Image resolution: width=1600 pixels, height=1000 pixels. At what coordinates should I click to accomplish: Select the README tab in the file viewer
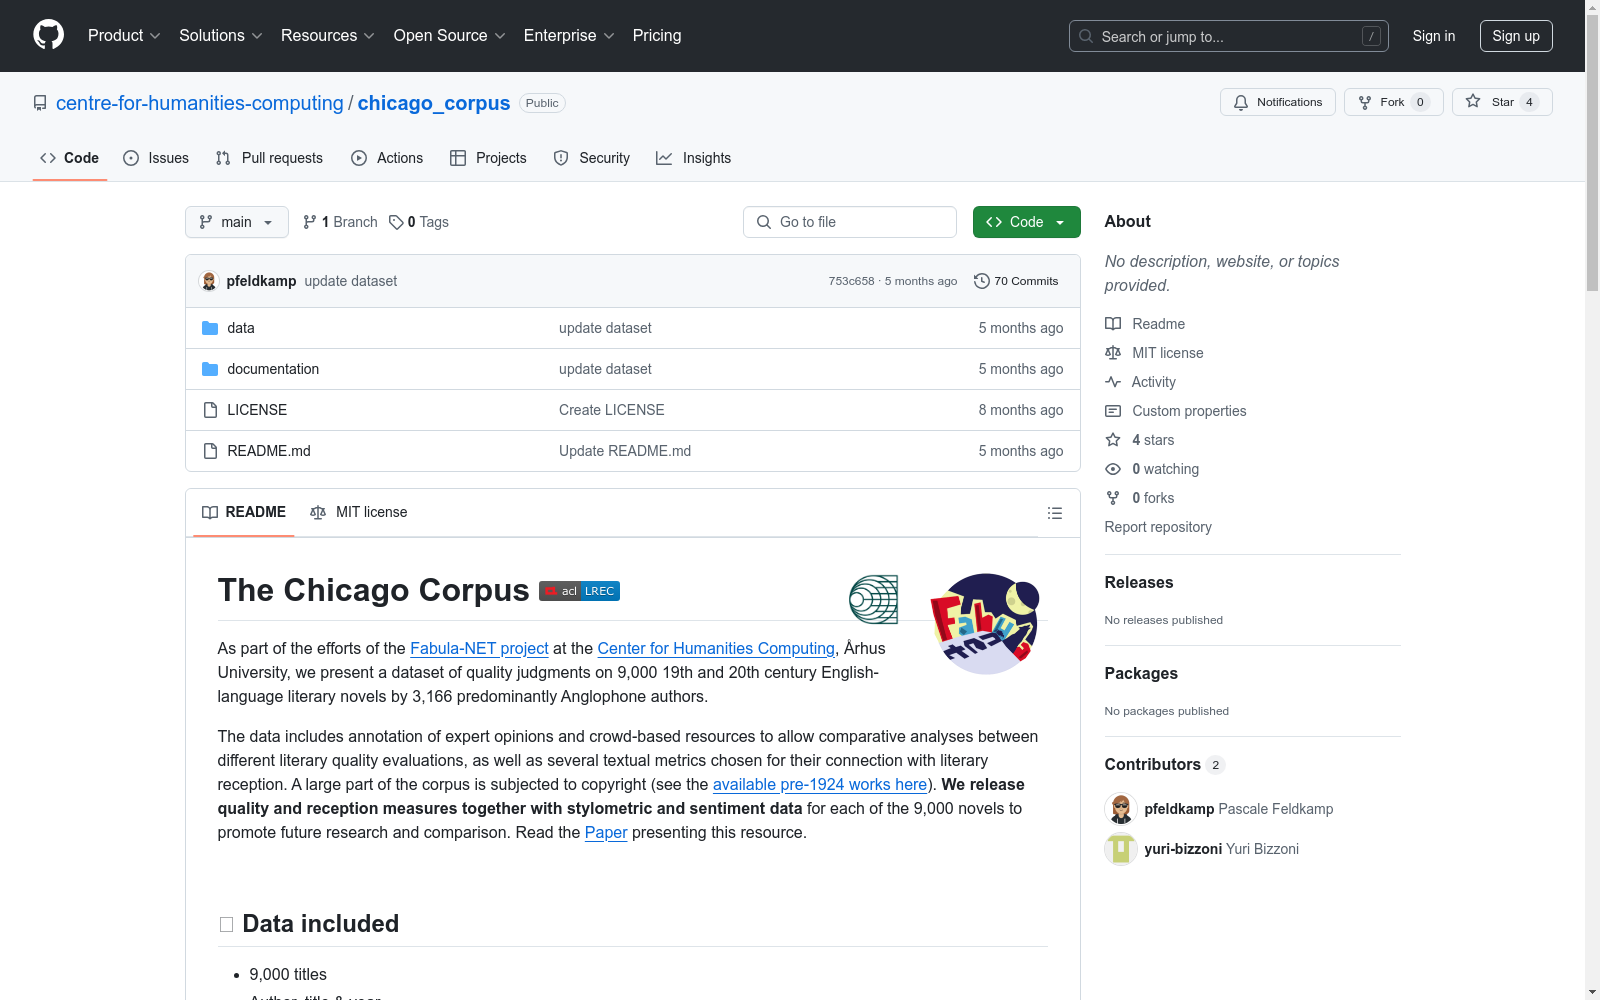[244, 512]
